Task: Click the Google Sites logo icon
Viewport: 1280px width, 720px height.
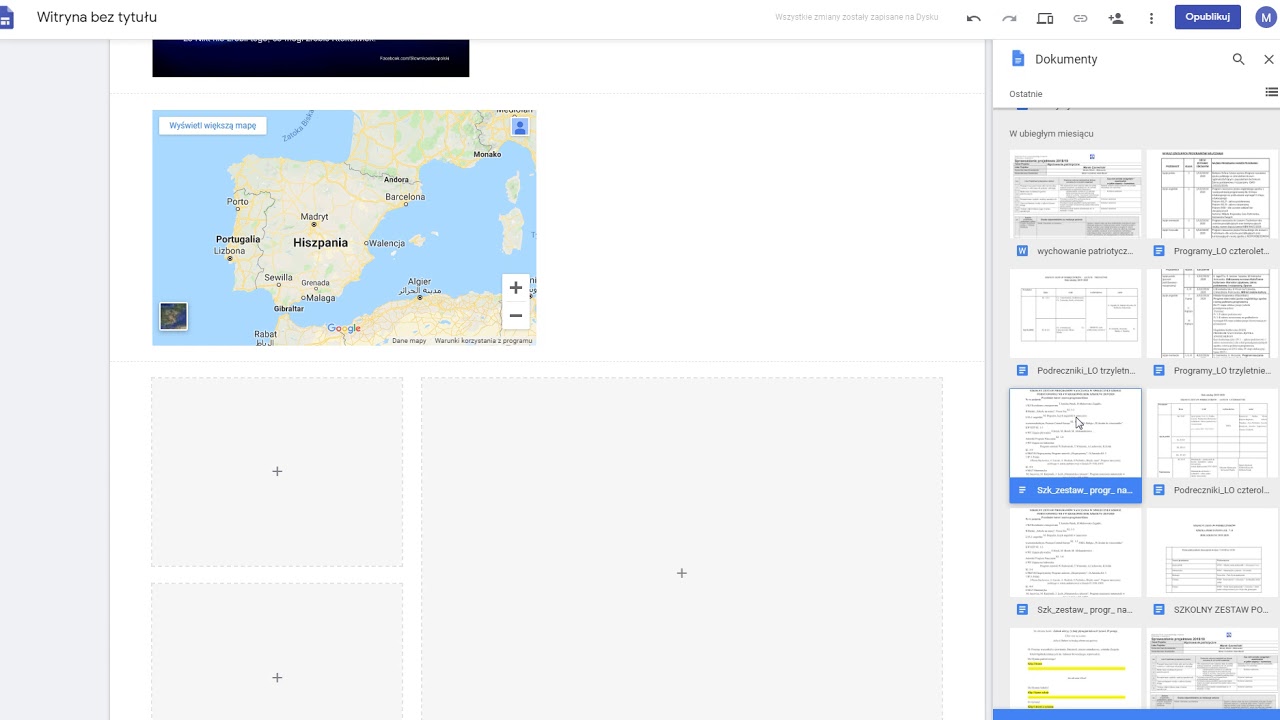Action: click(7, 18)
